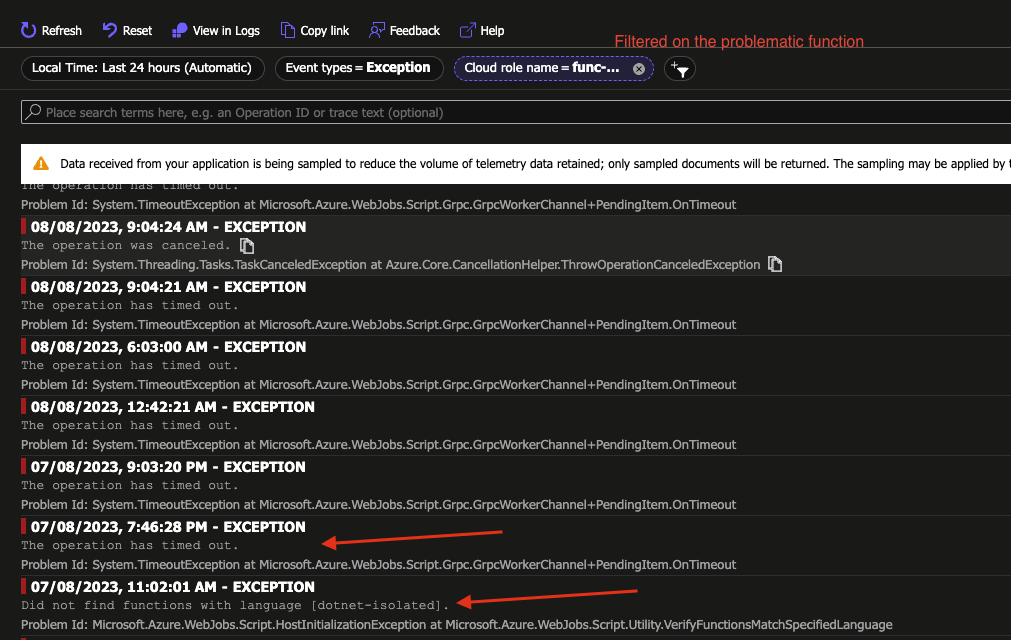
Task: Open the 07/08/2023, 11:02:01 AM exception
Action: coord(173,587)
